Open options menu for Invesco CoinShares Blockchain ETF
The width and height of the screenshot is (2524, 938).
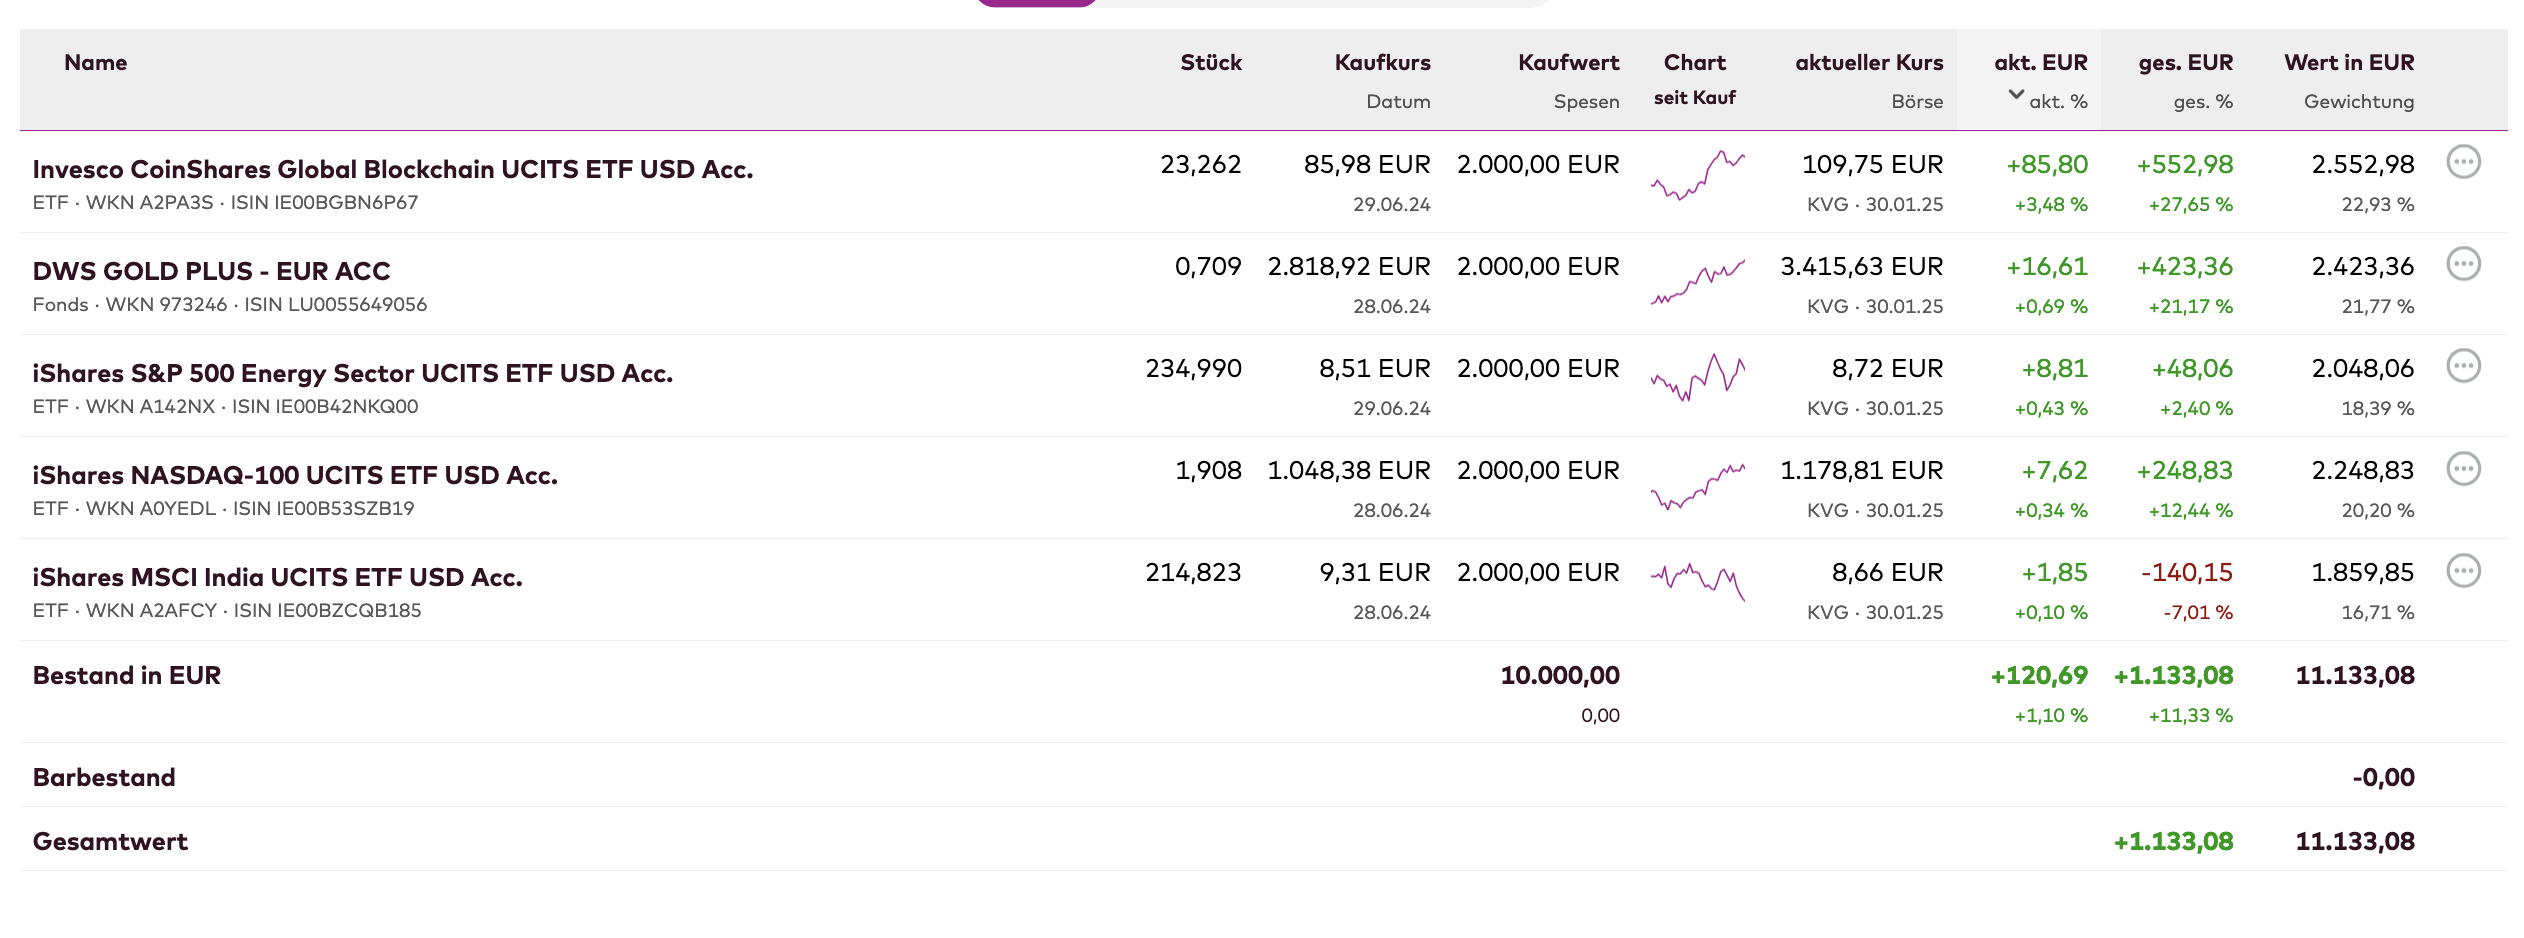point(2463,162)
